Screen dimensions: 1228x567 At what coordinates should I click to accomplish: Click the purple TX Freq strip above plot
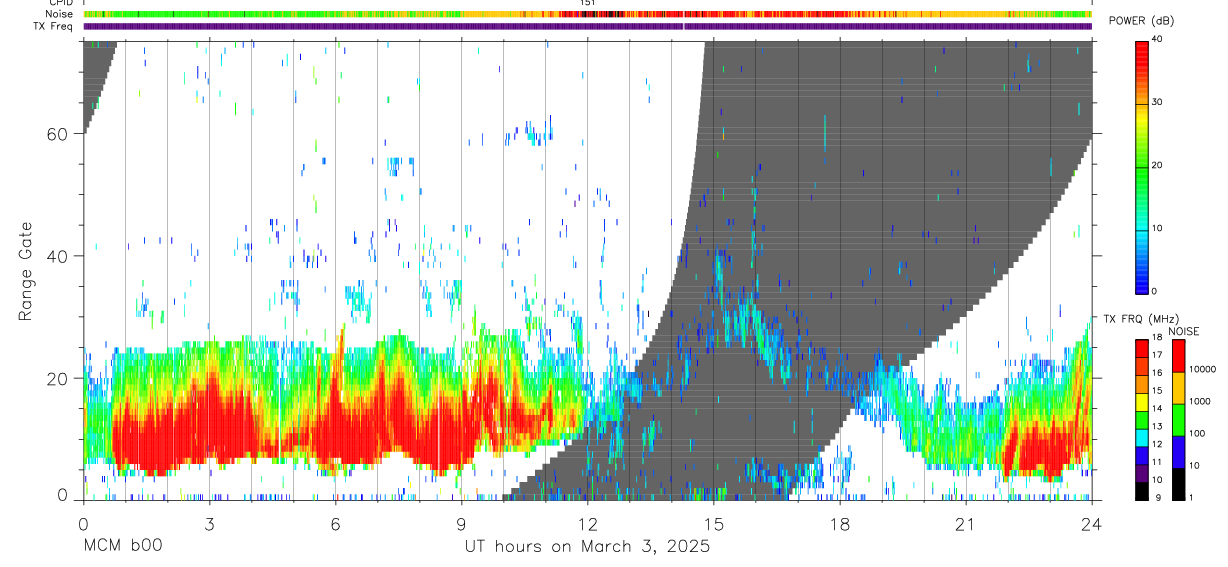(x=588, y=26)
